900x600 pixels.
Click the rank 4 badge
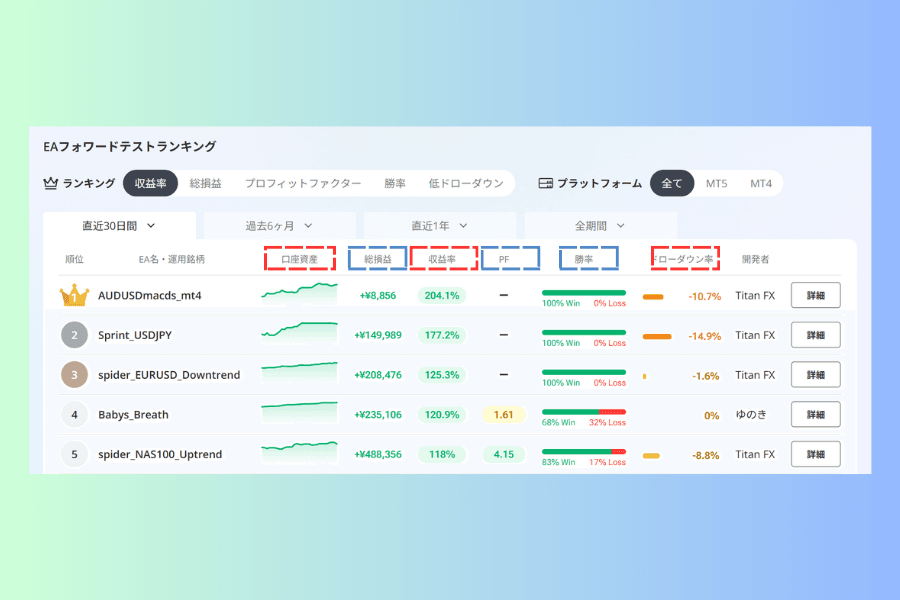click(x=75, y=414)
